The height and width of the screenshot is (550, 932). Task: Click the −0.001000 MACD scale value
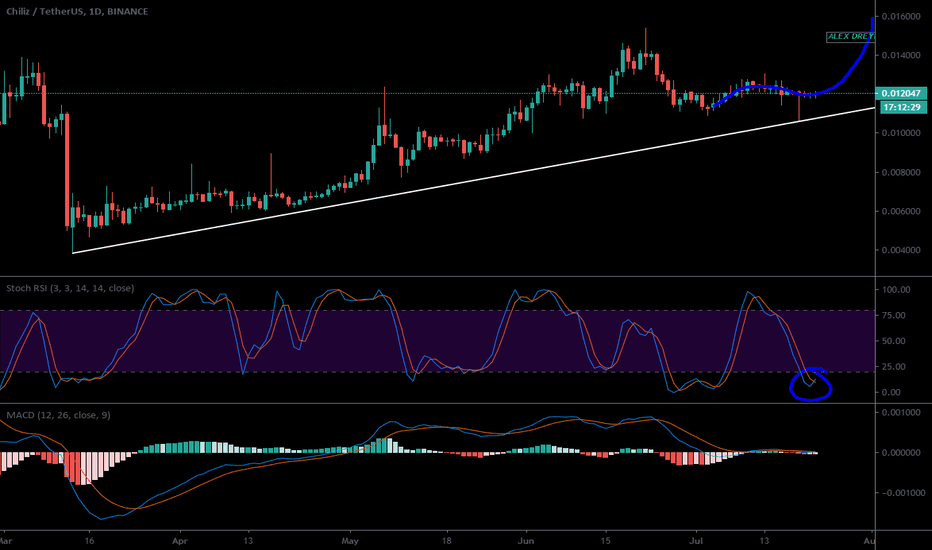[x=901, y=492]
